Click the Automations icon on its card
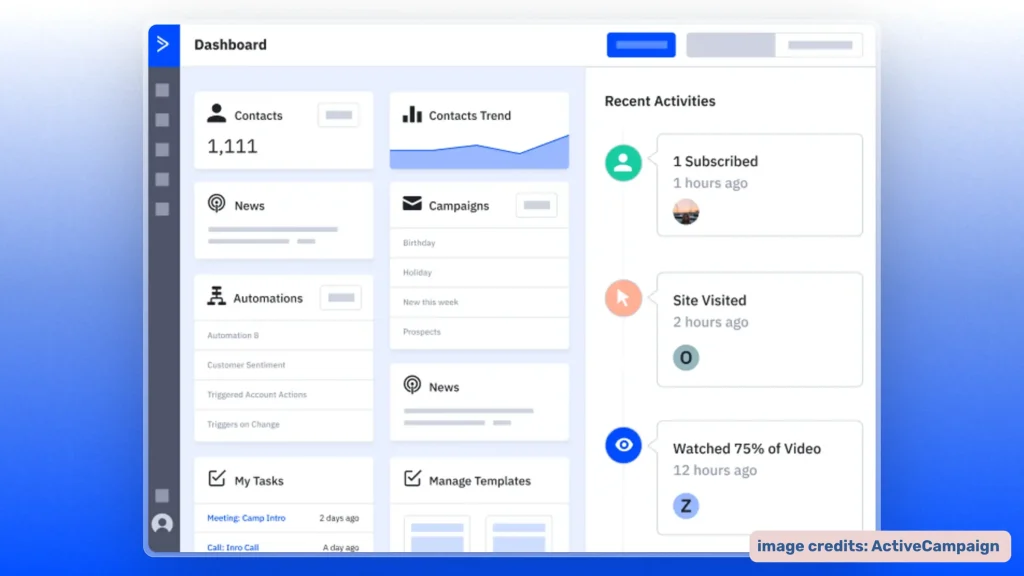1024x576 pixels. 216,296
